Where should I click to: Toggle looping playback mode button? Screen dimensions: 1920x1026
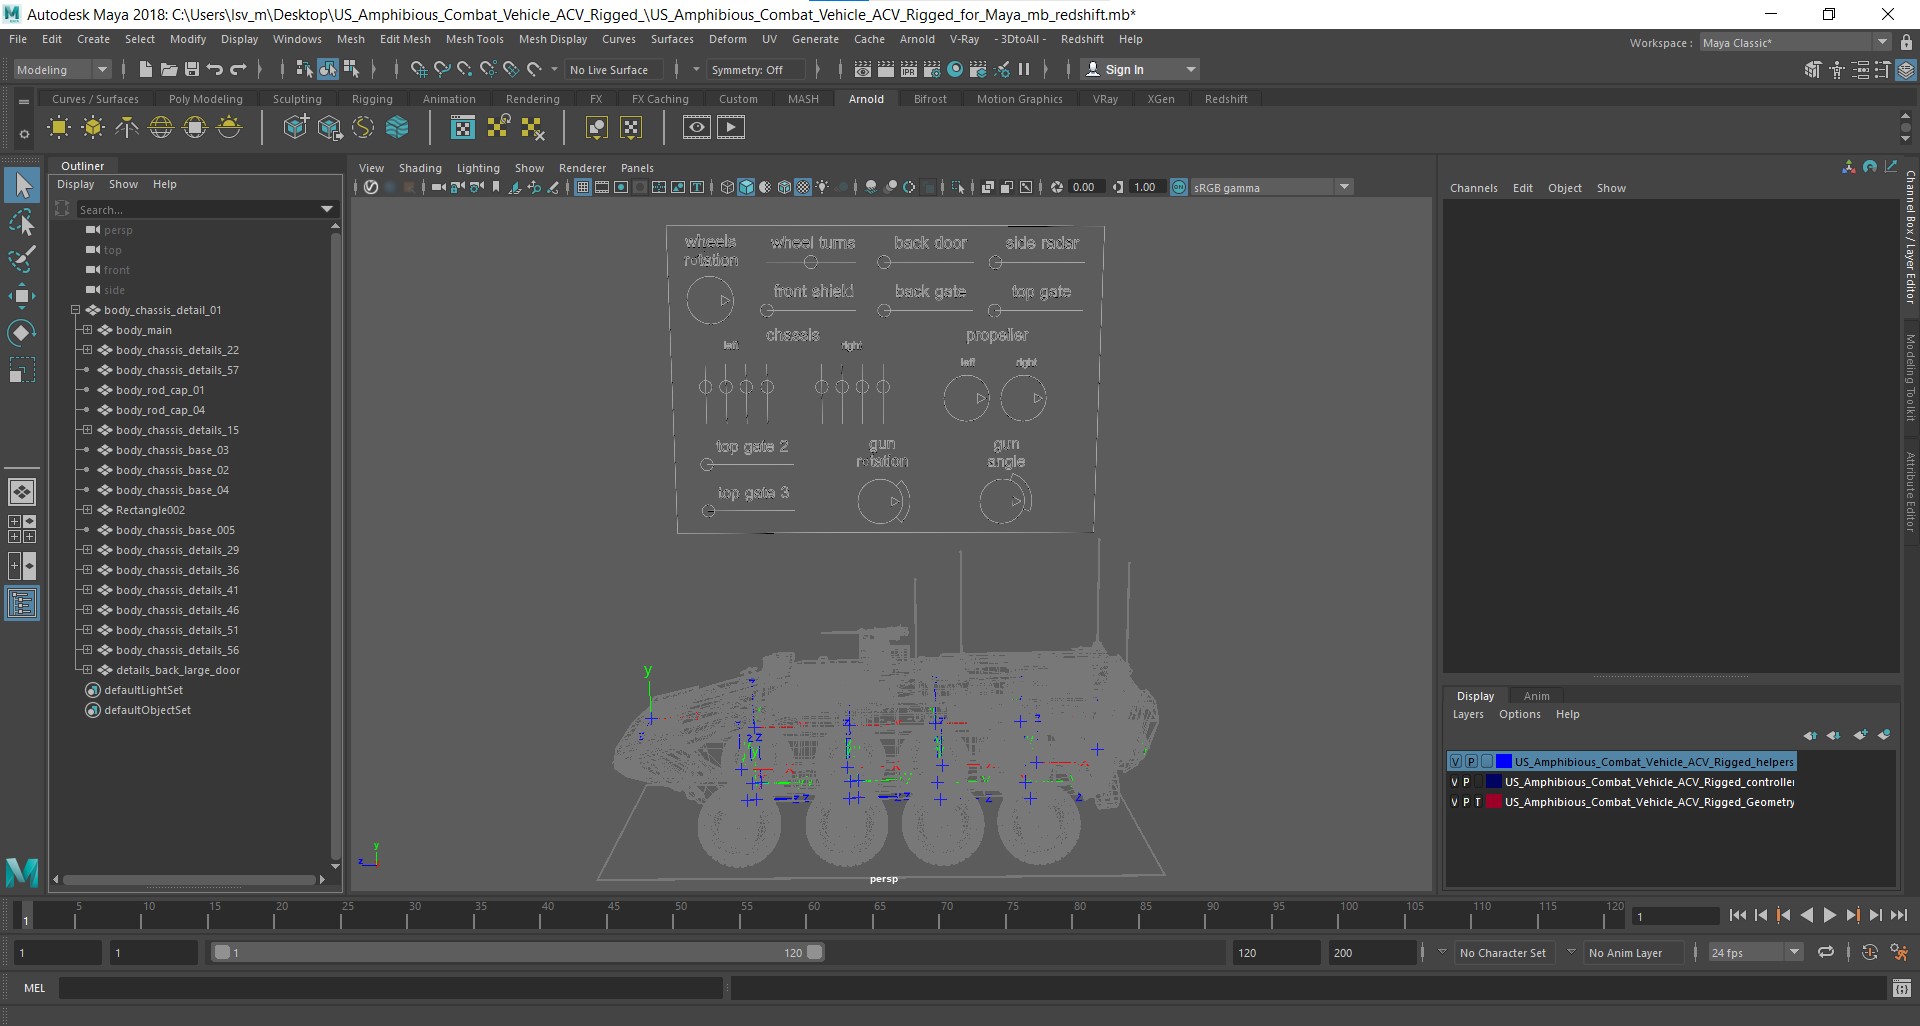(x=1826, y=953)
